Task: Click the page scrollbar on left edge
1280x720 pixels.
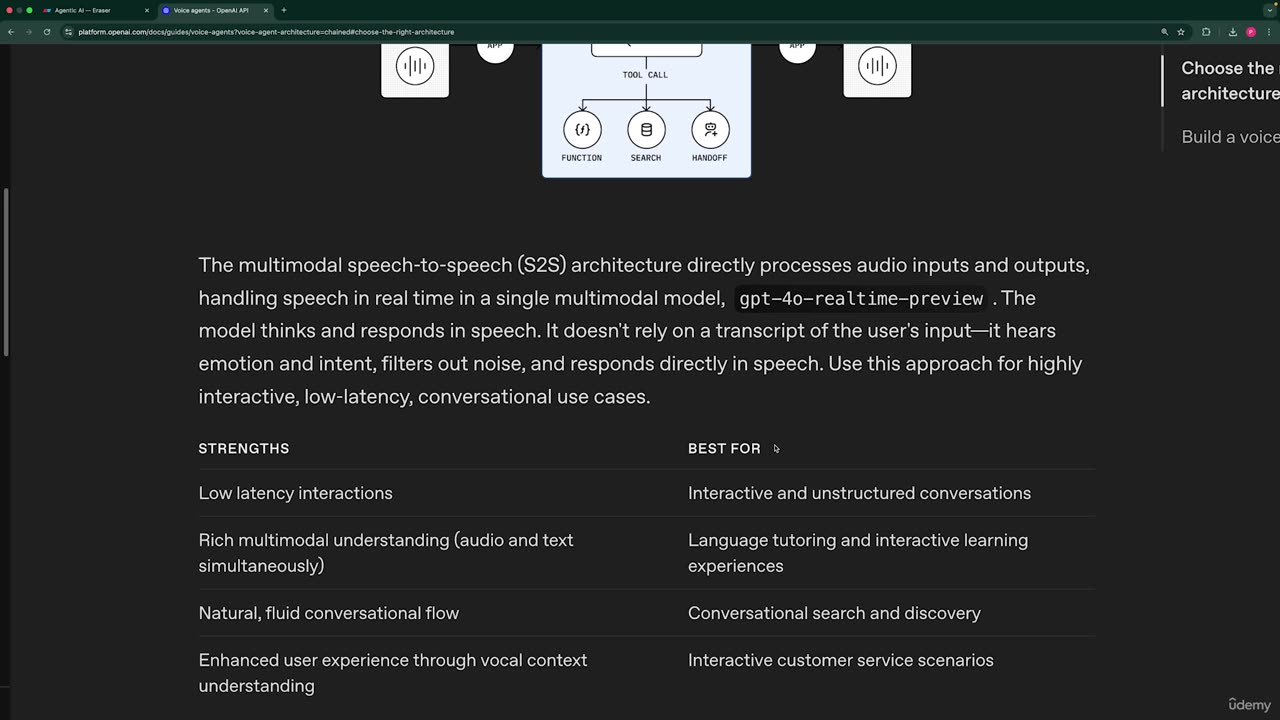Action: point(5,271)
